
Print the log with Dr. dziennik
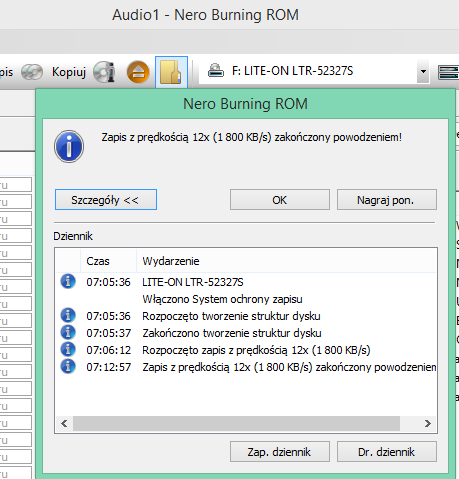click(387, 452)
